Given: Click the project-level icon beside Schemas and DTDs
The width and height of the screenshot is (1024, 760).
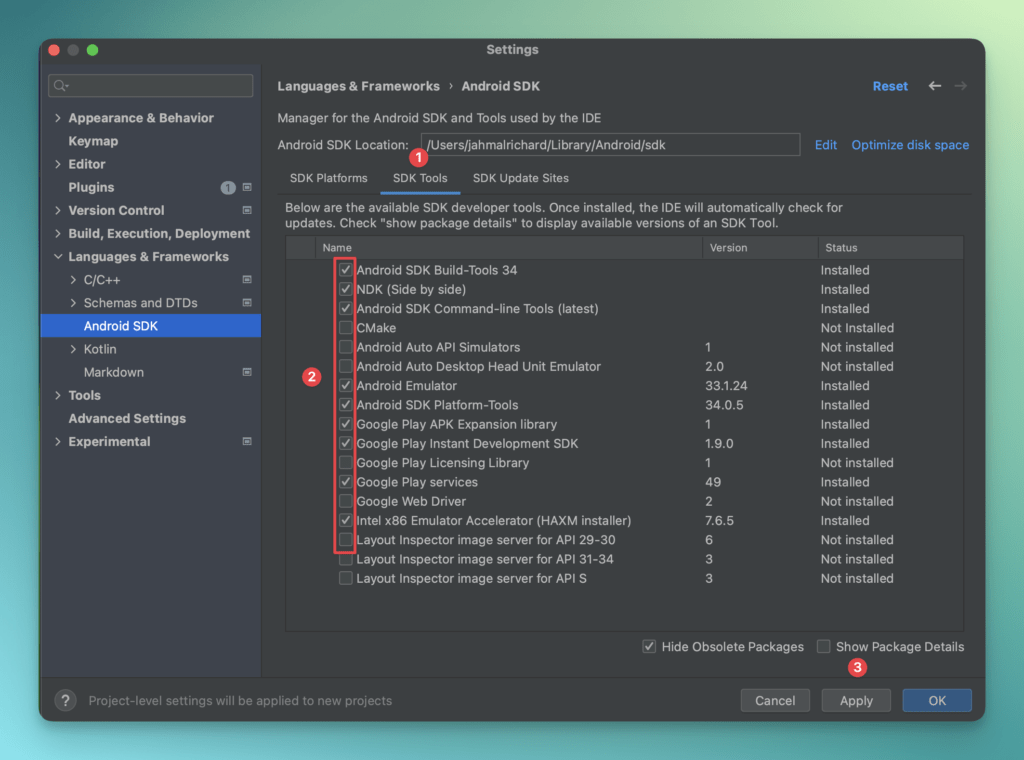Looking at the screenshot, I should pyautogui.click(x=247, y=302).
